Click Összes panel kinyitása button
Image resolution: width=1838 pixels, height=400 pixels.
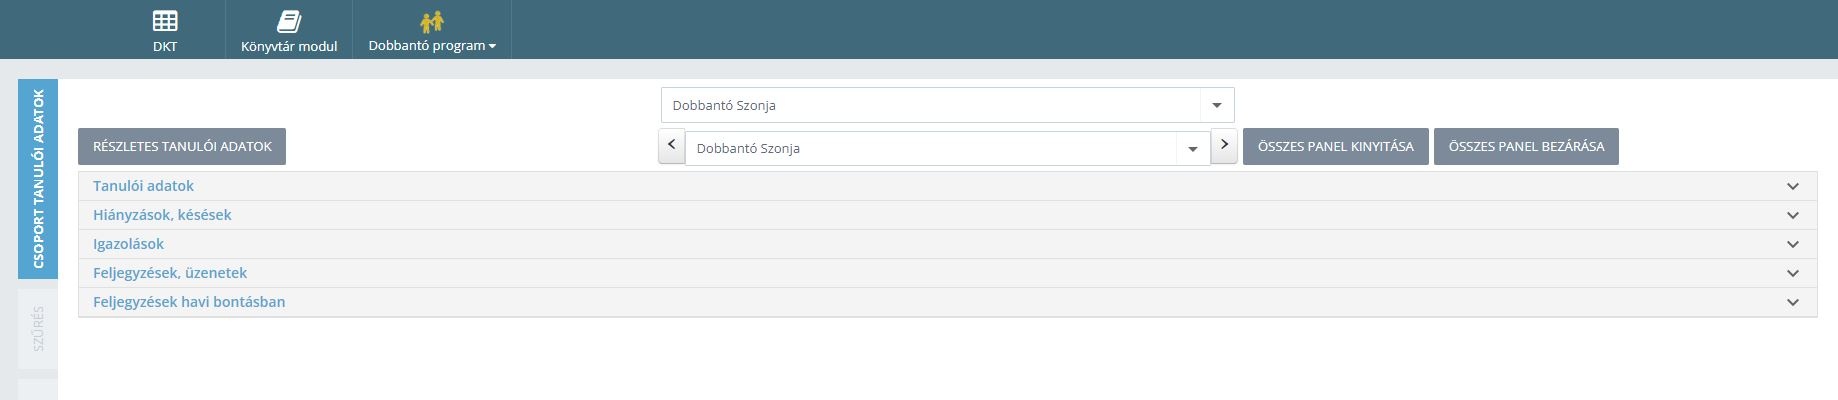pyautogui.click(x=1335, y=146)
